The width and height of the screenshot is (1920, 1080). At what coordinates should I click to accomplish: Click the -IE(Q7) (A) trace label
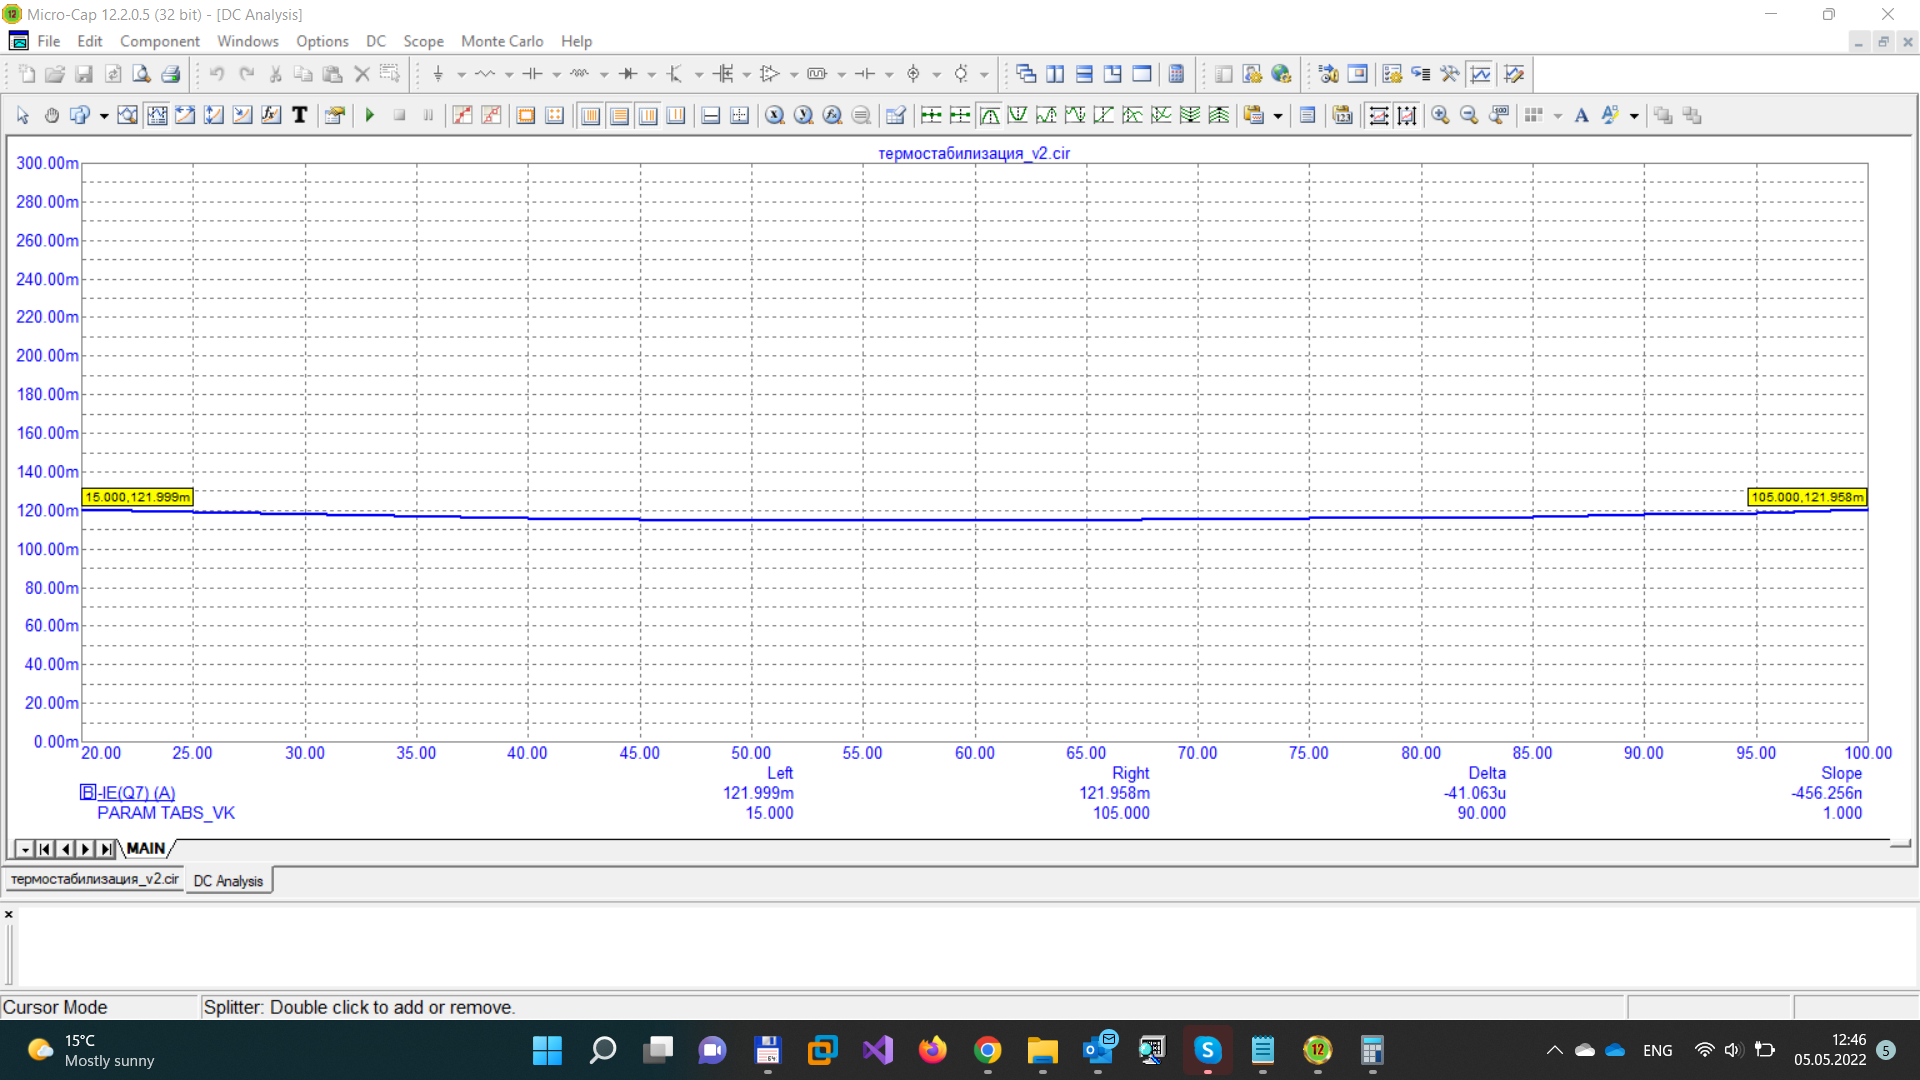click(x=137, y=792)
